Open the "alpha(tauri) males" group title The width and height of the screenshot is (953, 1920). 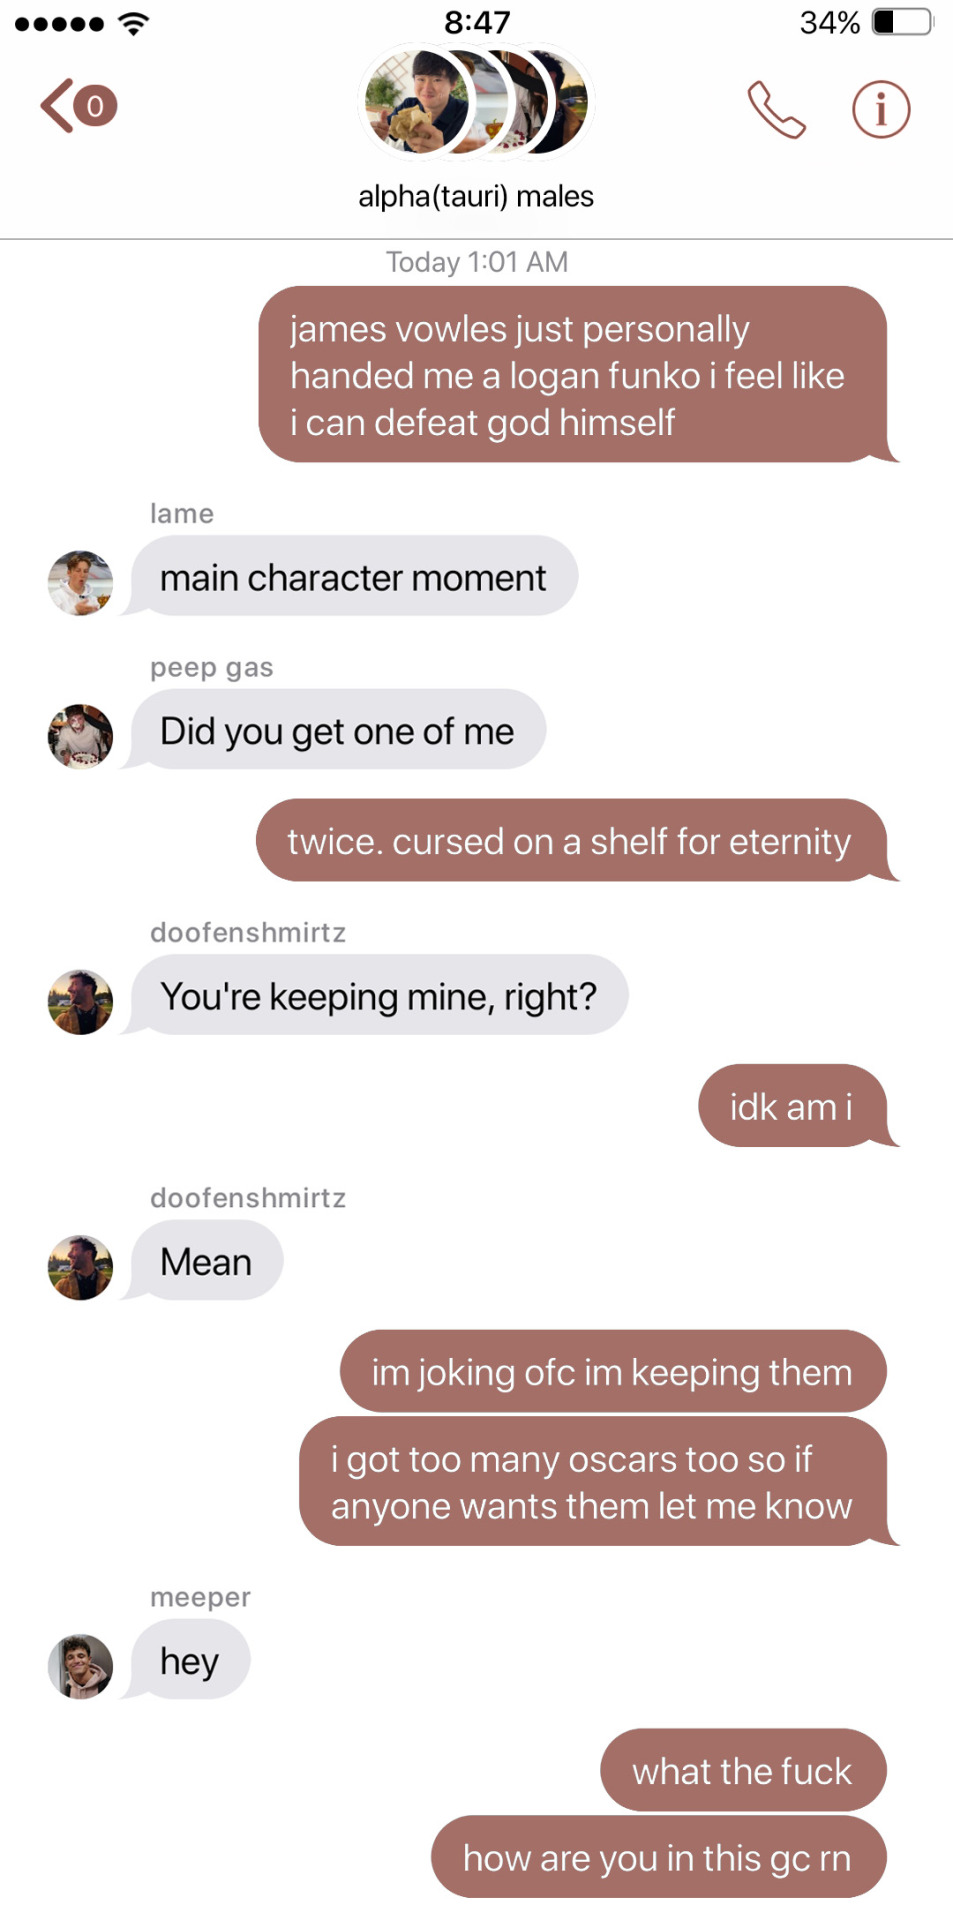(476, 196)
